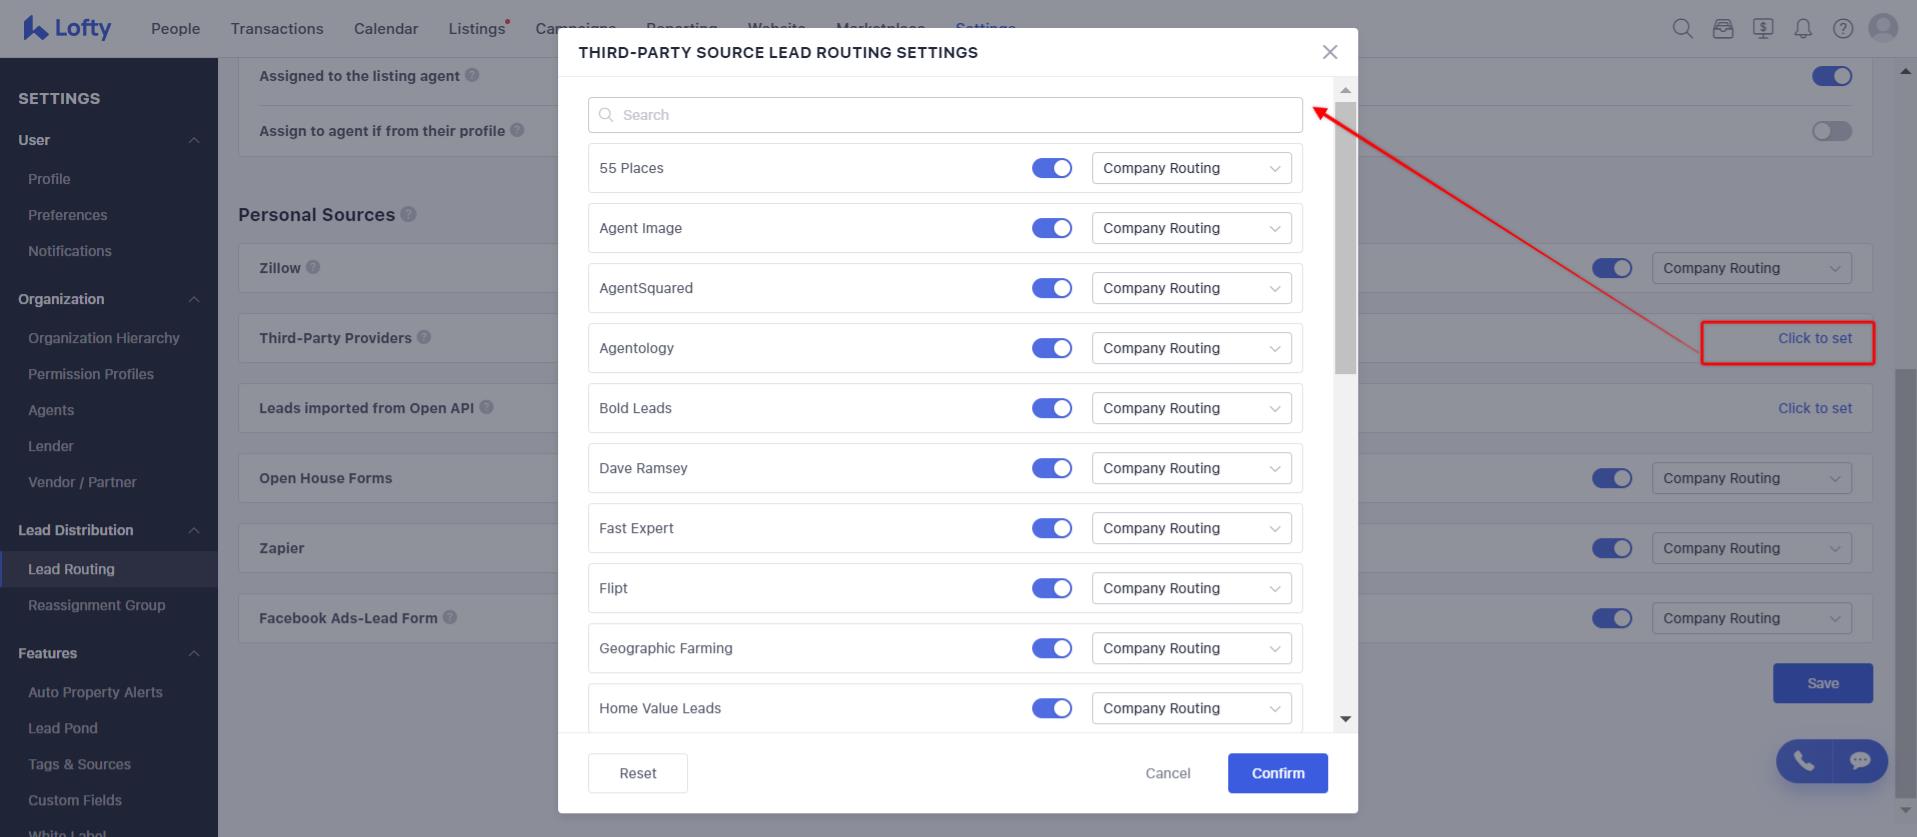Open Zillow Company Routing dropdown on page
This screenshot has width=1917, height=837.
pos(1752,268)
